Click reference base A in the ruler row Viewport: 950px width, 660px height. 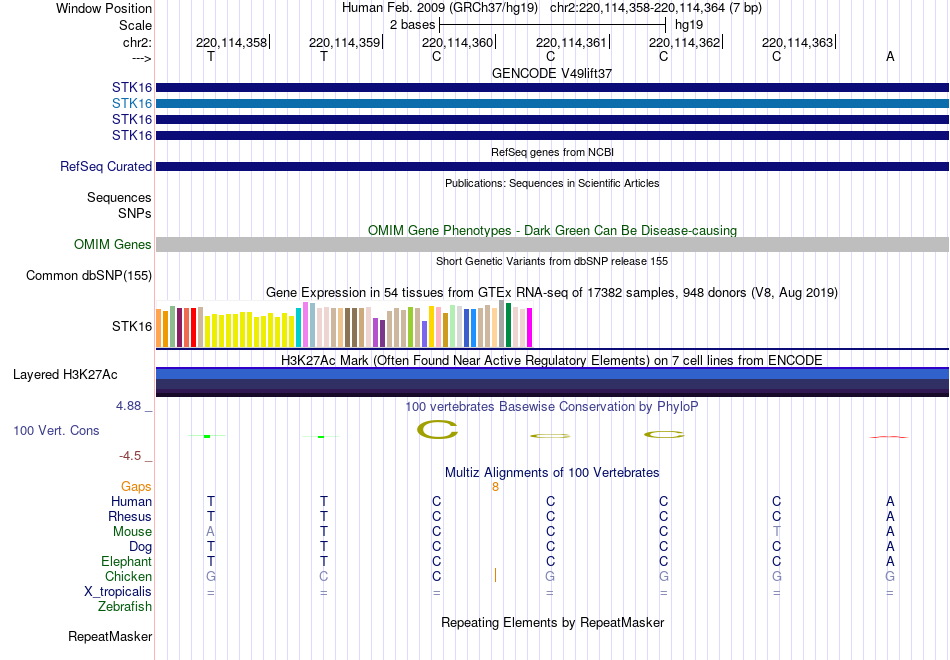point(889,56)
